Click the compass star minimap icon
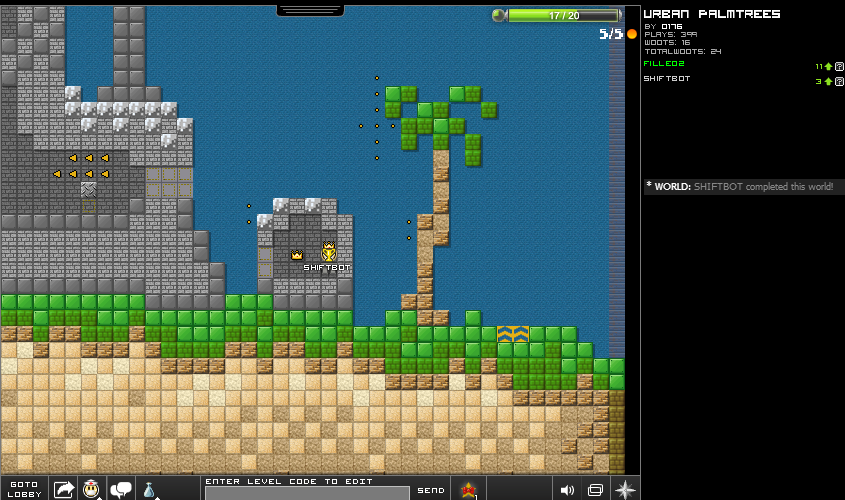 pyautogui.click(x=625, y=489)
